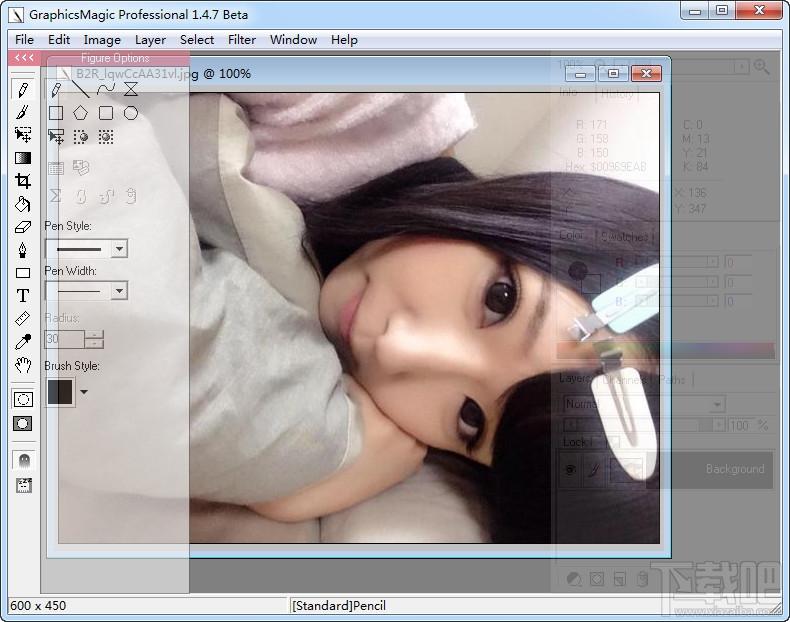Select the Eyedropper tool
790x622 pixels.
(x=23, y=342)
